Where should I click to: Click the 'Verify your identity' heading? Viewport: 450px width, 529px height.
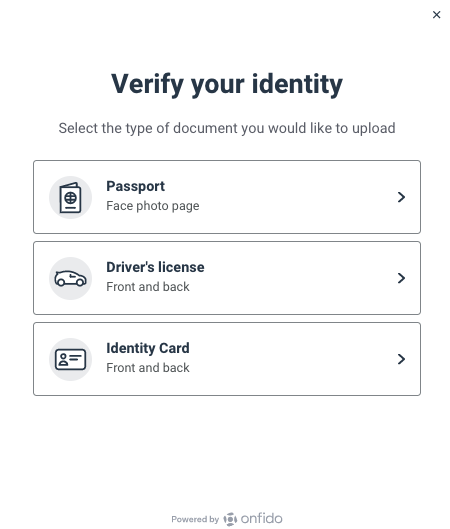227,84
